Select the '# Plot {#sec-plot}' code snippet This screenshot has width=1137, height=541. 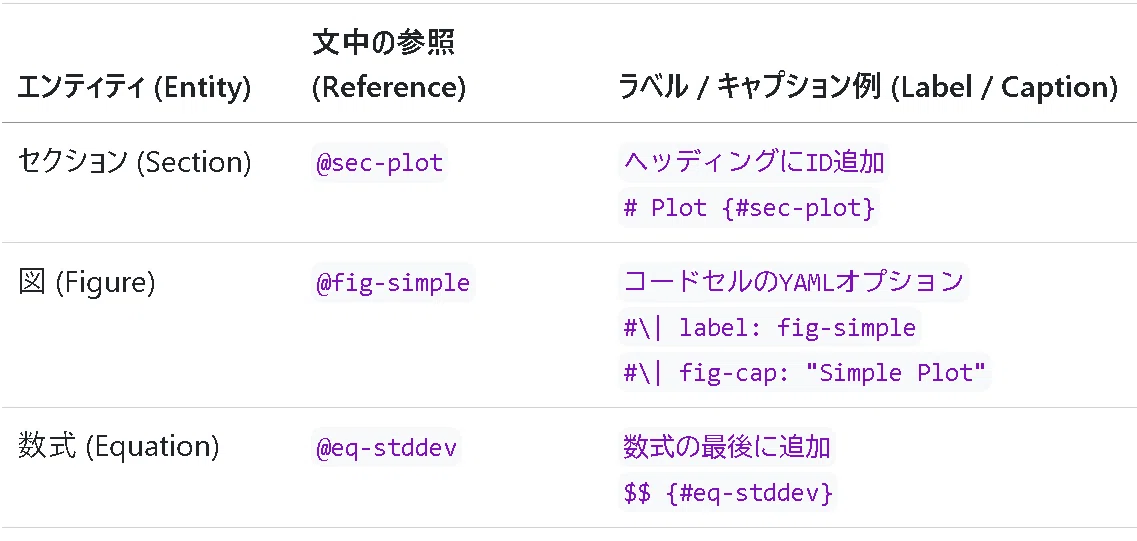coord(749,208)
